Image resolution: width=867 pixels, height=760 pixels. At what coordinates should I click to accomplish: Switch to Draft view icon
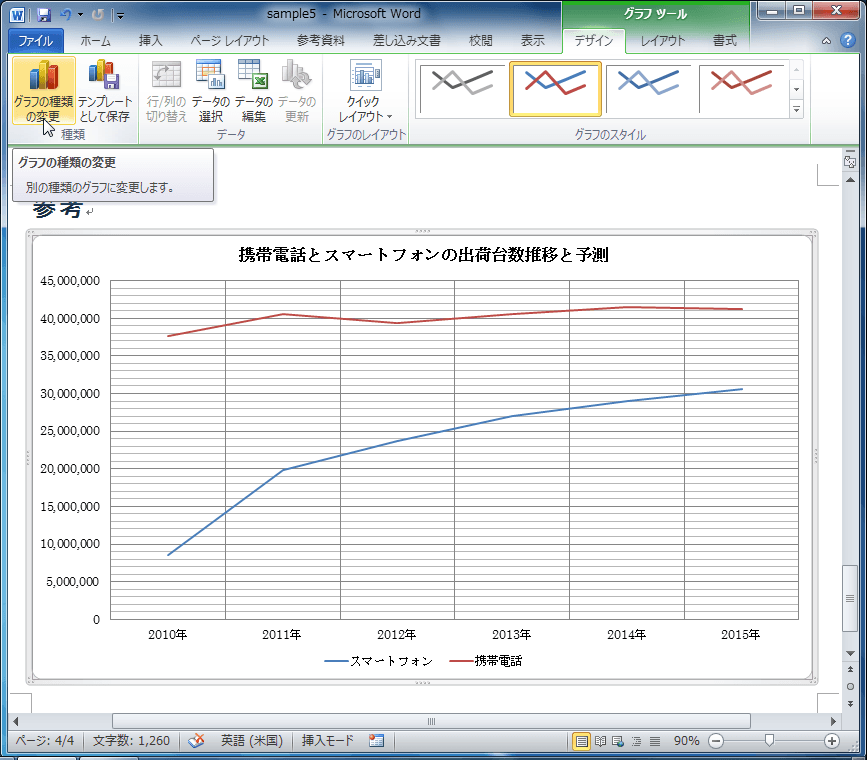(655, 741)
